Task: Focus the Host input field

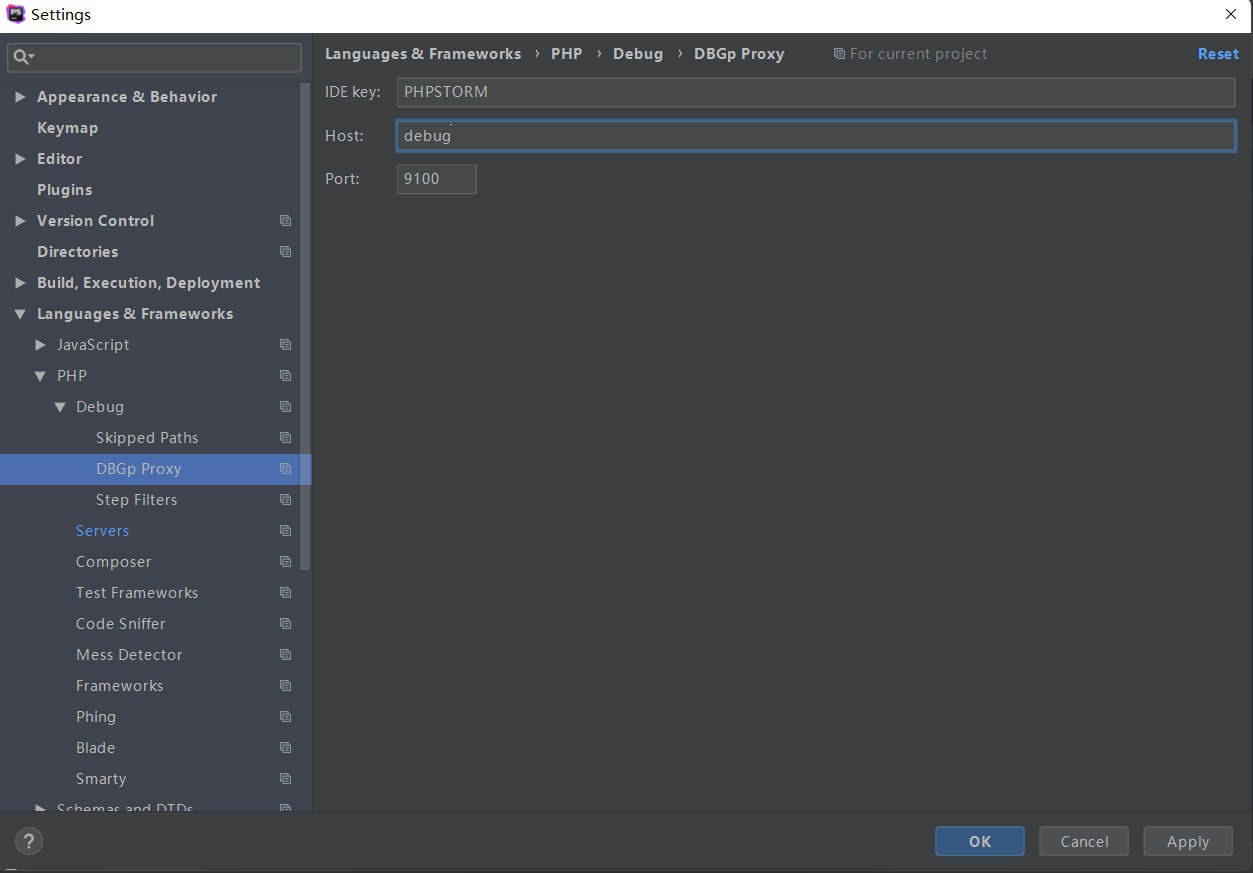Action: tap(816, 135)
